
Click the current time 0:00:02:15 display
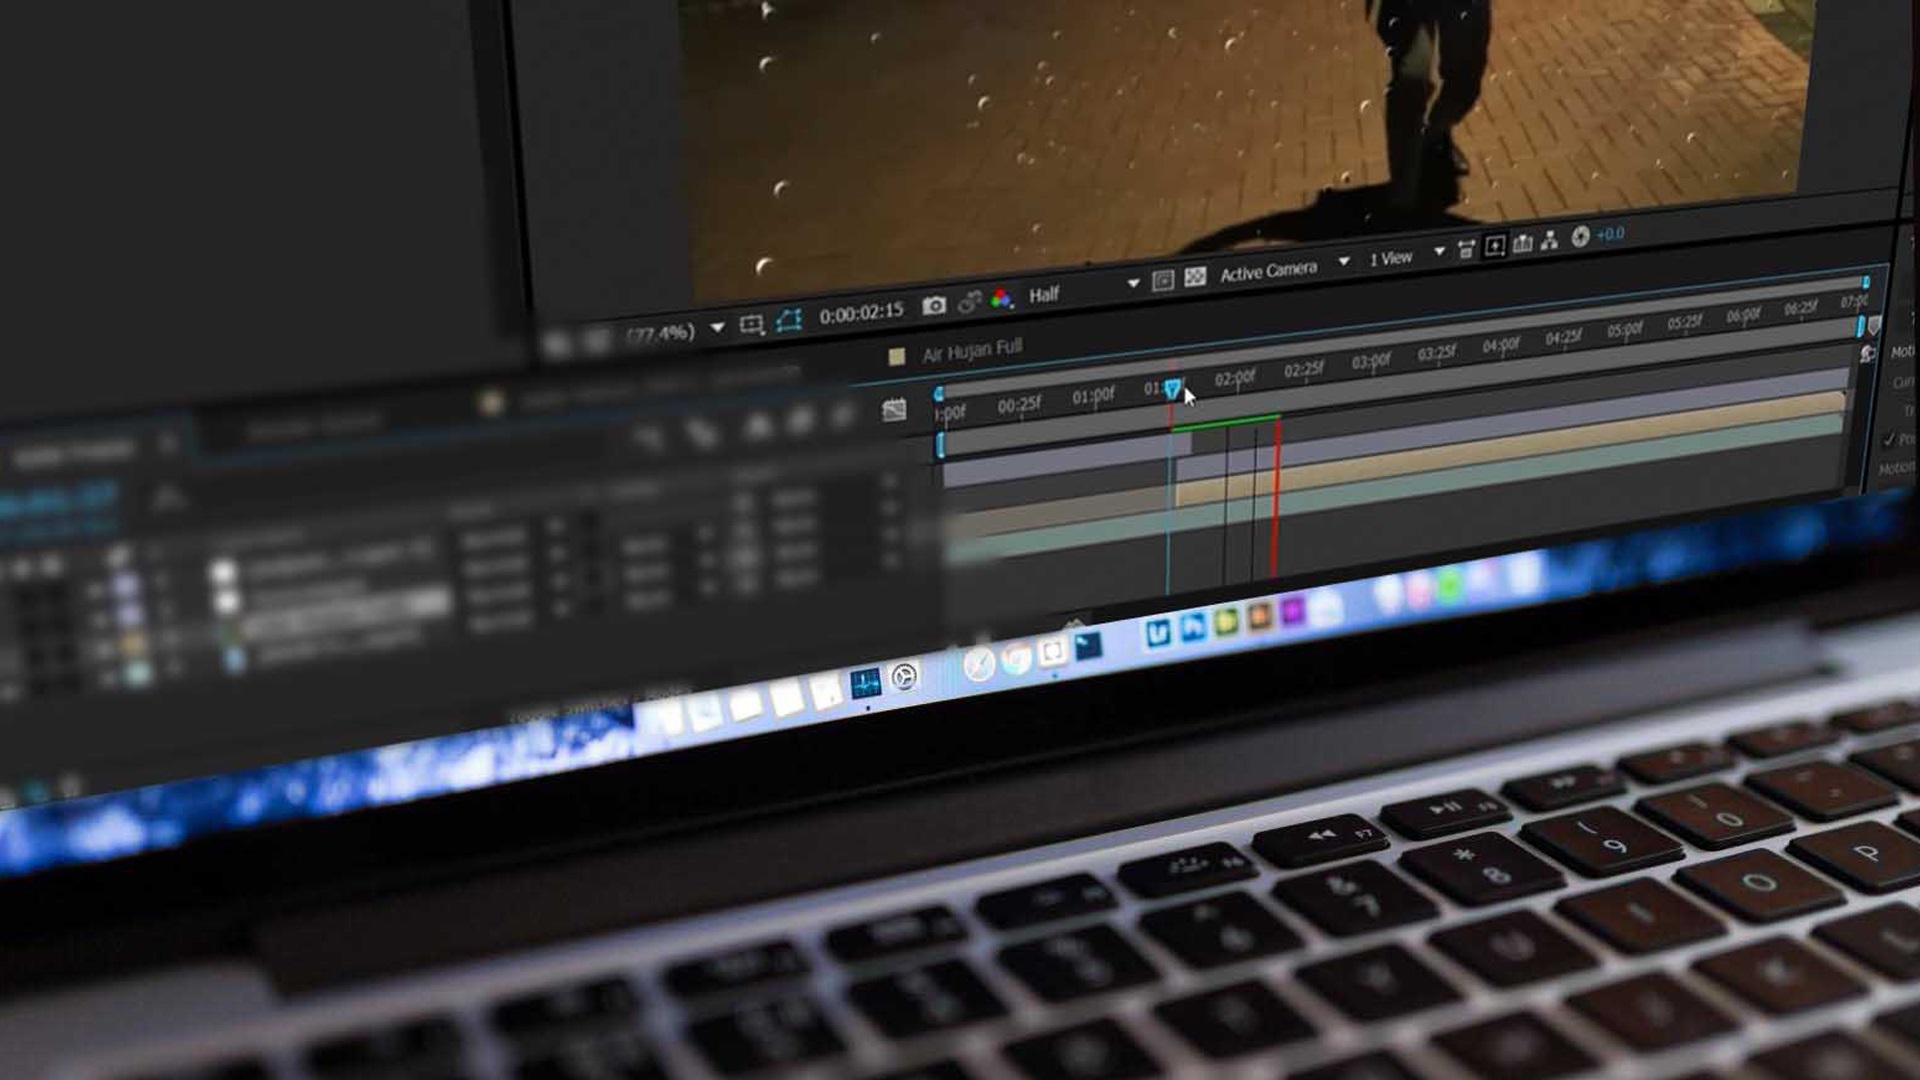tap(861, 314)
